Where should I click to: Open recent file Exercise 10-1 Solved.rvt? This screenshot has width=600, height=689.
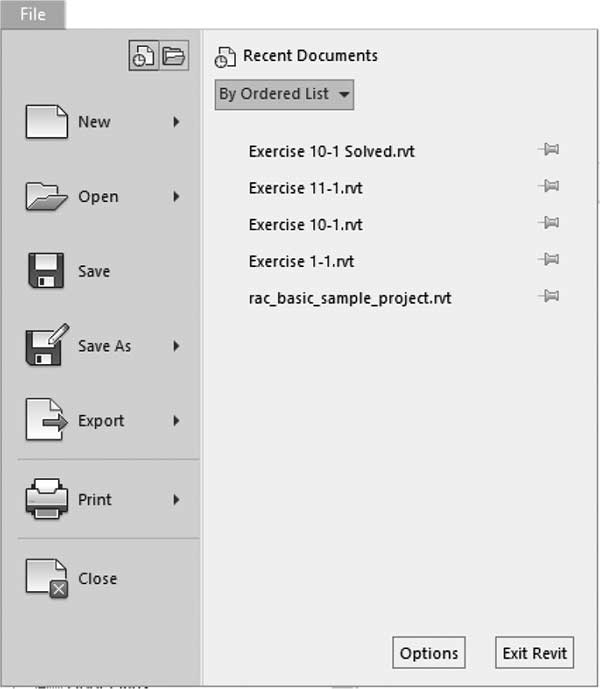click(331, 152)
